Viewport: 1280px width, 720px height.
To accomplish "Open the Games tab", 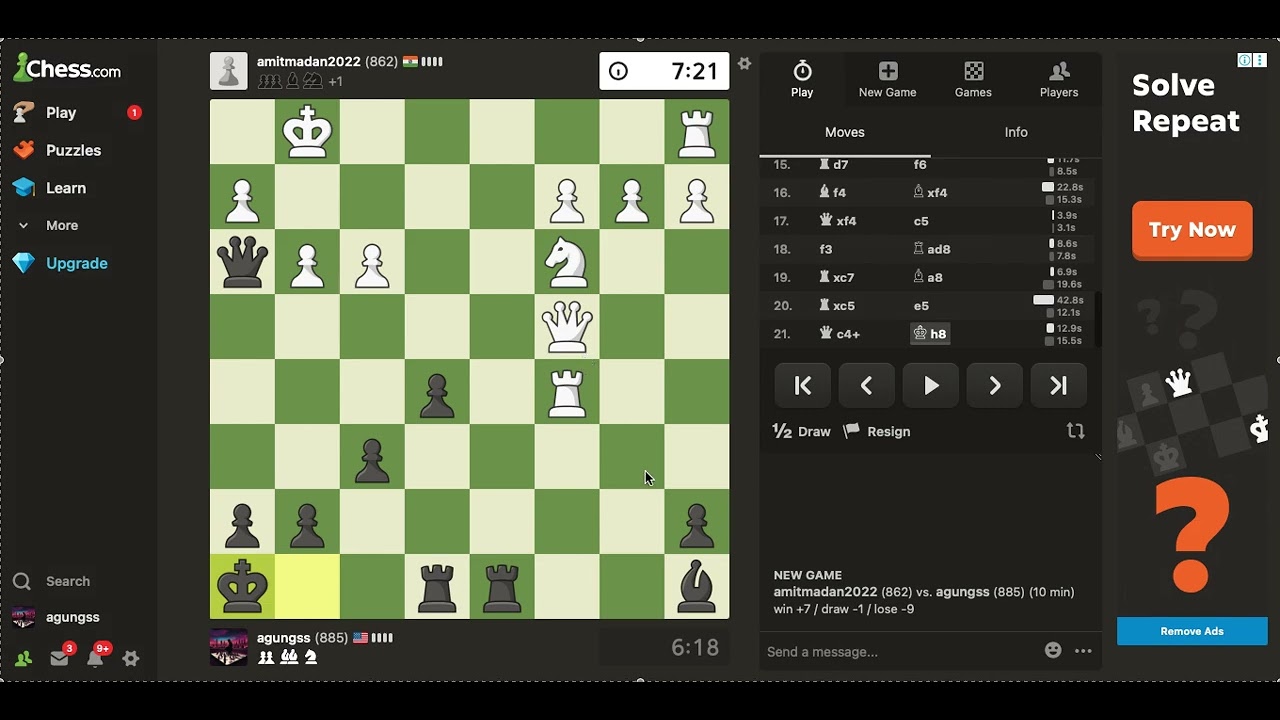I will click(x=973, y=79).
